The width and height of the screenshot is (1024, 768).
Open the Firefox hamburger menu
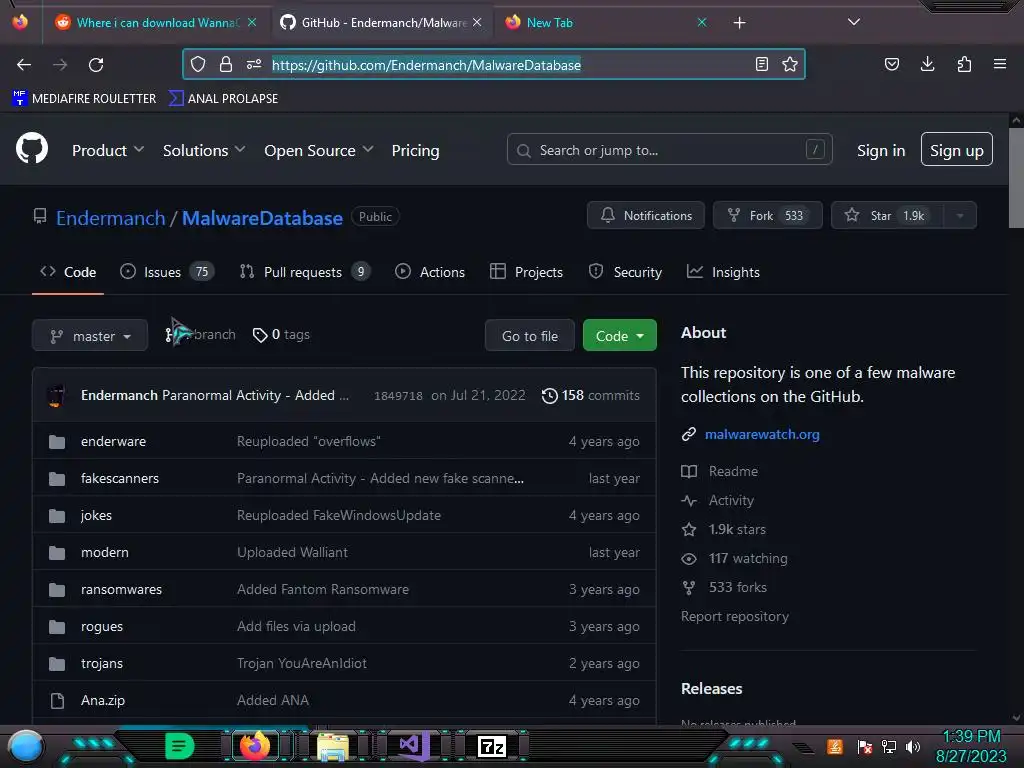pos(1000,64)
